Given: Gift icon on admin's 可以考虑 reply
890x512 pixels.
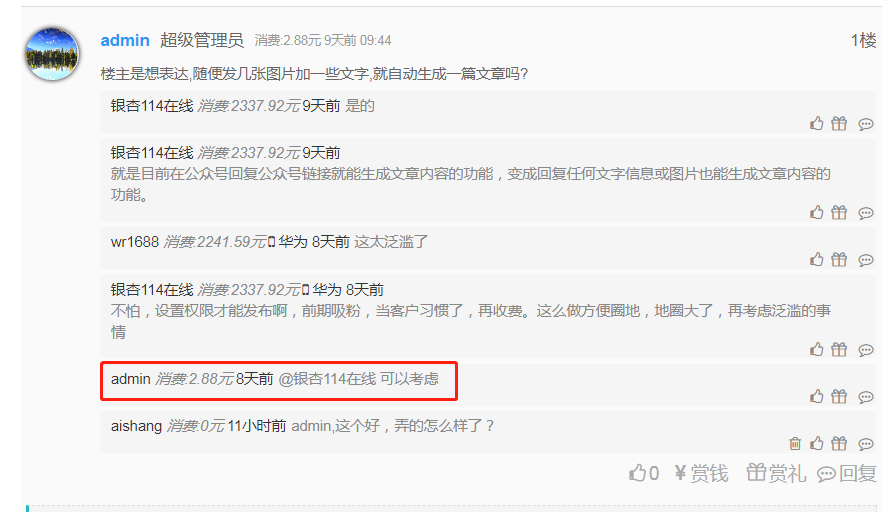Looking at the screenshot, I should 839,396.
